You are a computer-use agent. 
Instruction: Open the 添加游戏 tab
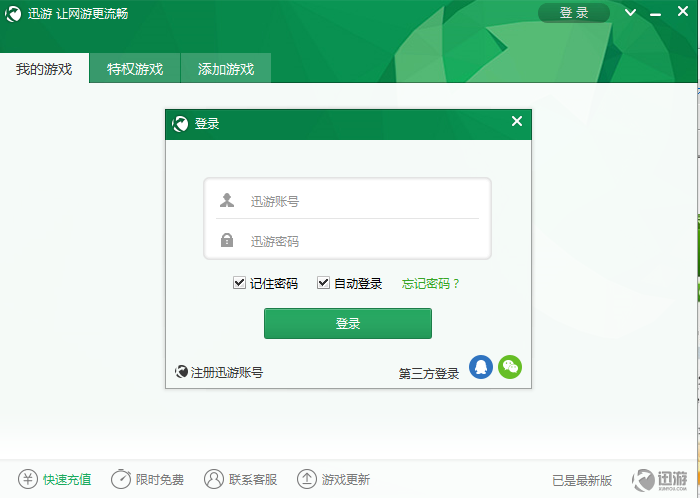point(226,69)
